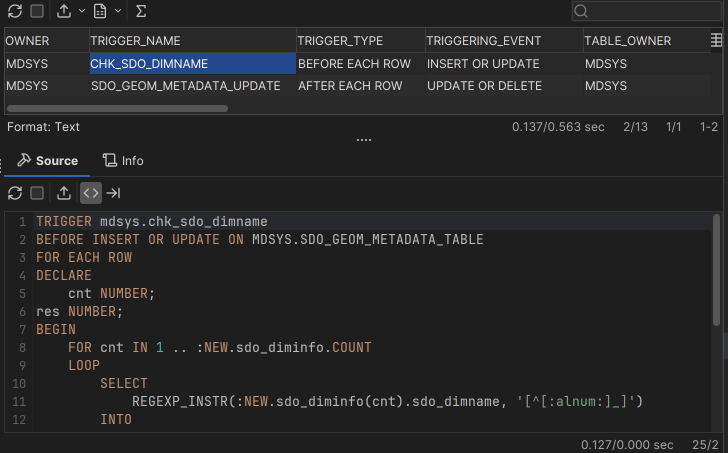Click the document format icon in top toolbar
The image size is (728, 453).
pyautogui.click(x=100, y=11)
